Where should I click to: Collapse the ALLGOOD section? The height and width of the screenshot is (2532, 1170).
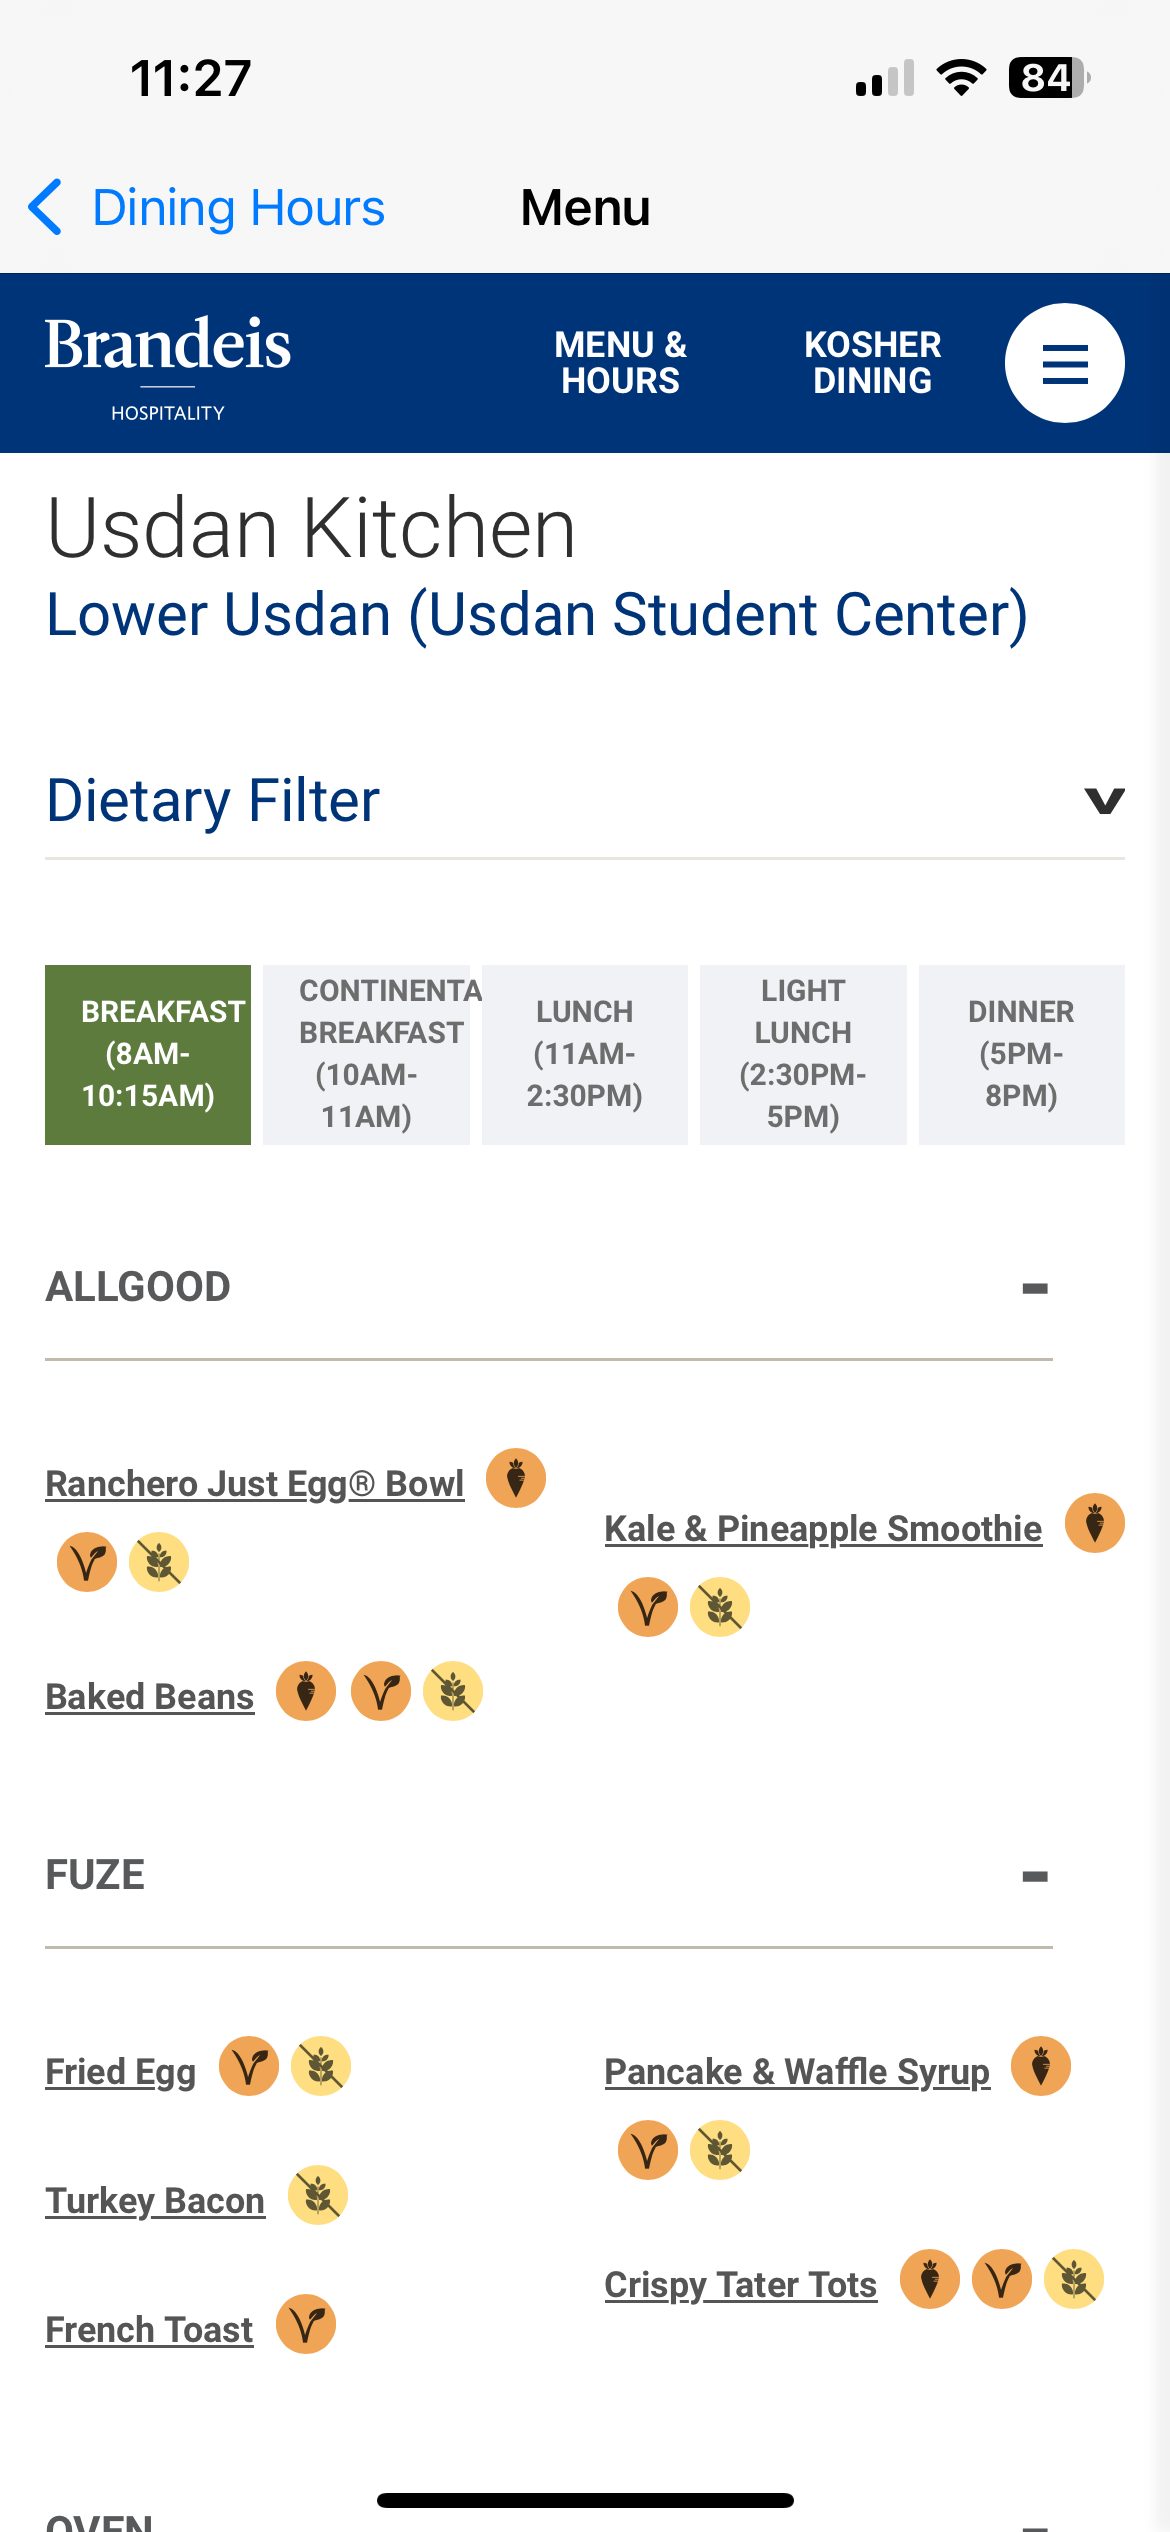click(1035, 1288)
